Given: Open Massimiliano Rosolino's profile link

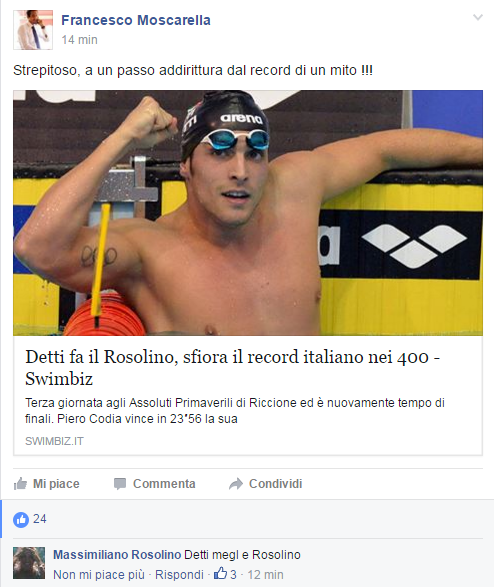Looking at the screenshot, I should (117, 554).
